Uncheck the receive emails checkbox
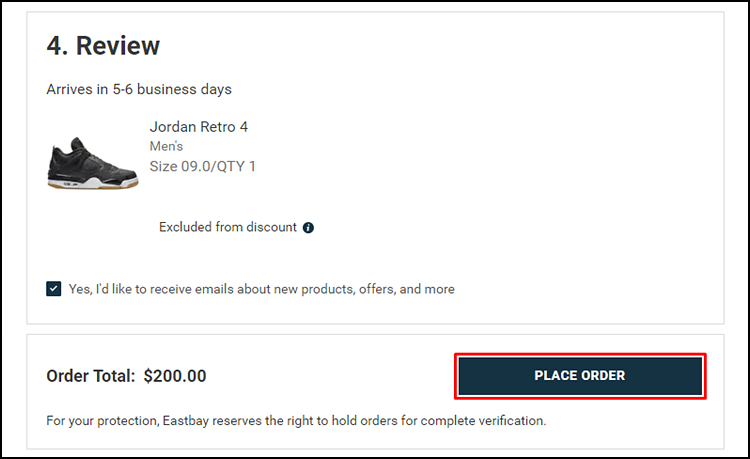750x459 pixels. [54, 289]
